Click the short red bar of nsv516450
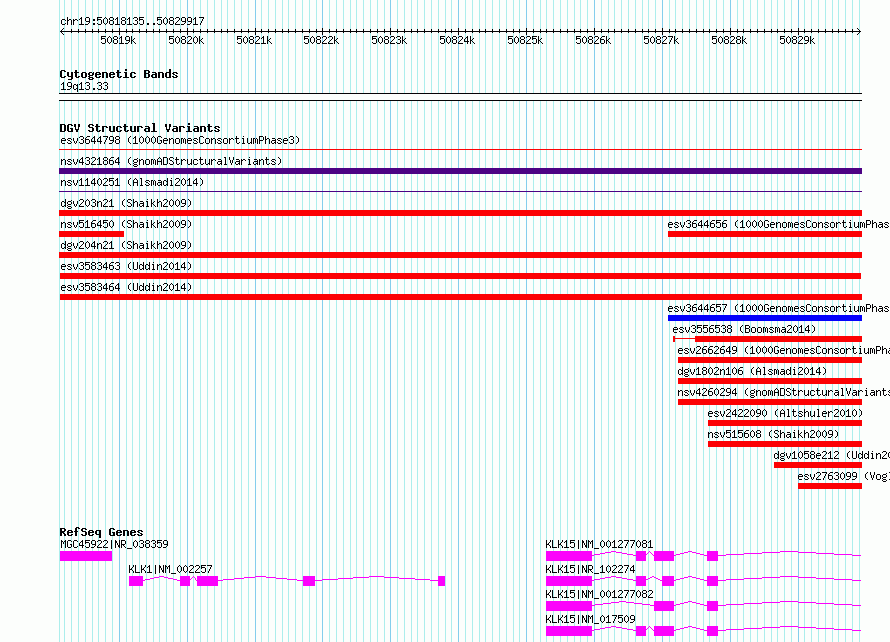The image size is (890, 642). [x=91, y=234]
